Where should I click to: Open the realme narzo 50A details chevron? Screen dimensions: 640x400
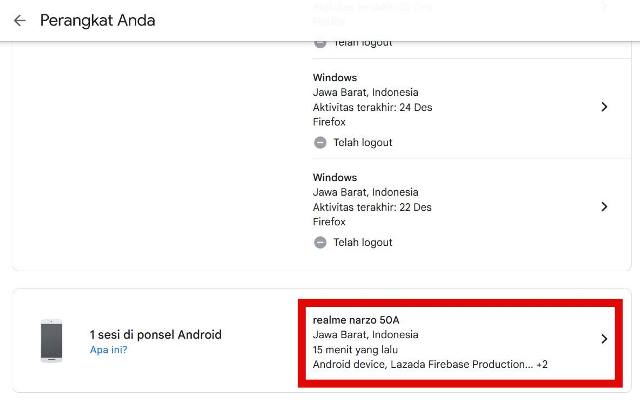(604, 339)
